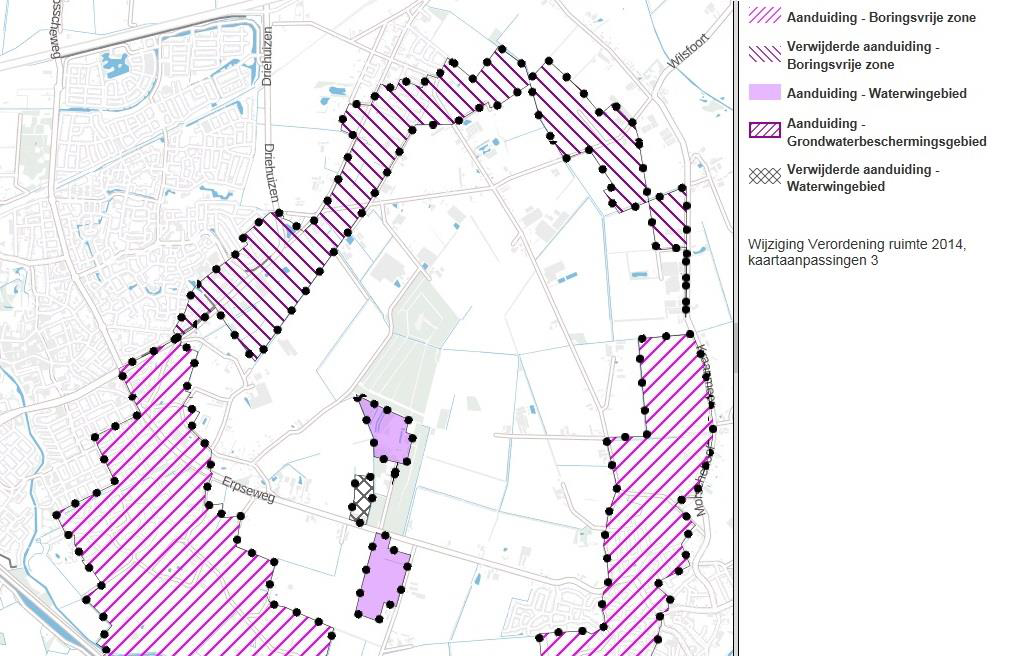
Task: Click the lower solid purple Waterwingebied polygon
Action: pyautogui.click(x=383, y=577)
